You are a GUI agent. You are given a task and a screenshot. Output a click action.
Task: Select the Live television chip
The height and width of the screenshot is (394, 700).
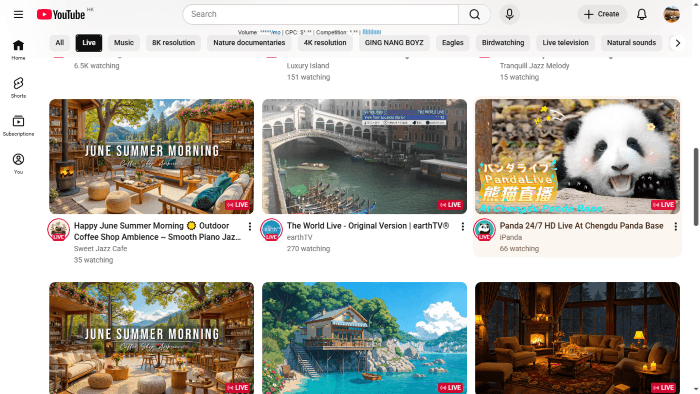[566, 43]
